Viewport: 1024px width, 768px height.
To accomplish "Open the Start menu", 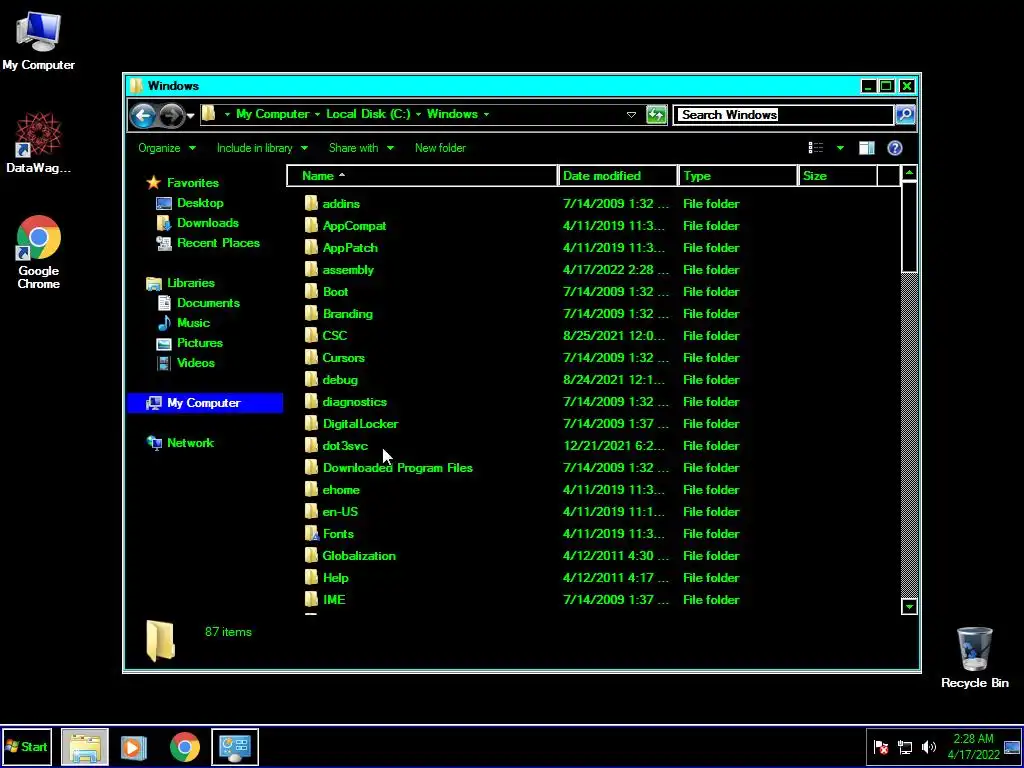I will pyautogui.click(x=27, y=746).
